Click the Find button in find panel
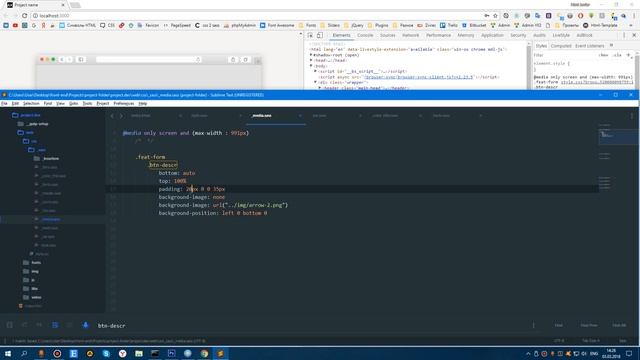Screen dimensions: 640x360 (558, 325)
